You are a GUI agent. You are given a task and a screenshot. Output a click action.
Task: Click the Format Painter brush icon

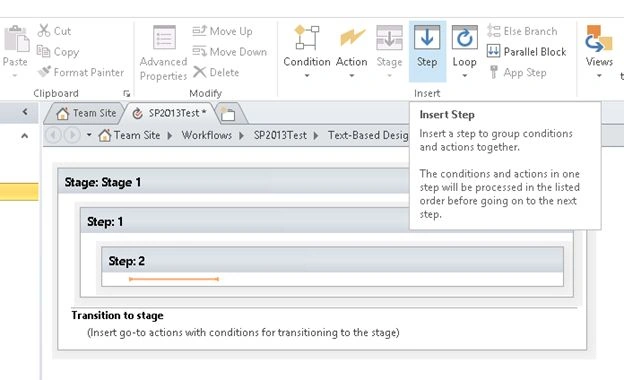(44, 72)
